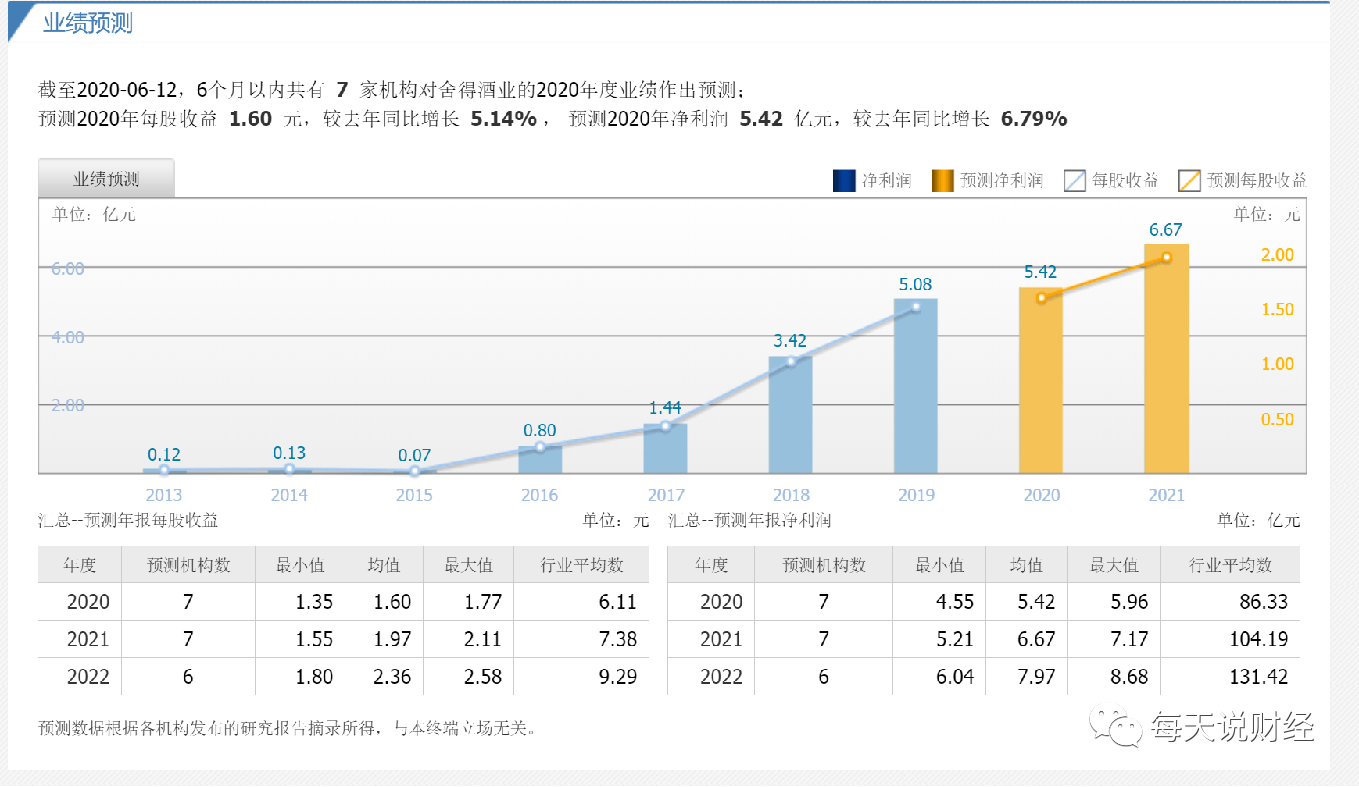The height and width of the screenshot is (787, 1359).
Task: Select the 2021 forecast orange bar
Action: 1166,358
